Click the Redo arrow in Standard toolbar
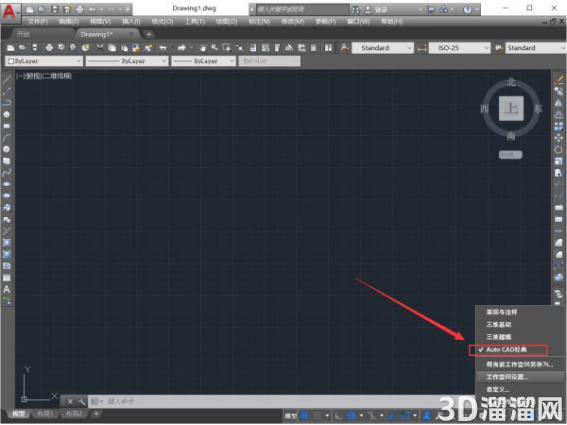The width and height of the screenshot is (567, 425). [x=182, y=47]
